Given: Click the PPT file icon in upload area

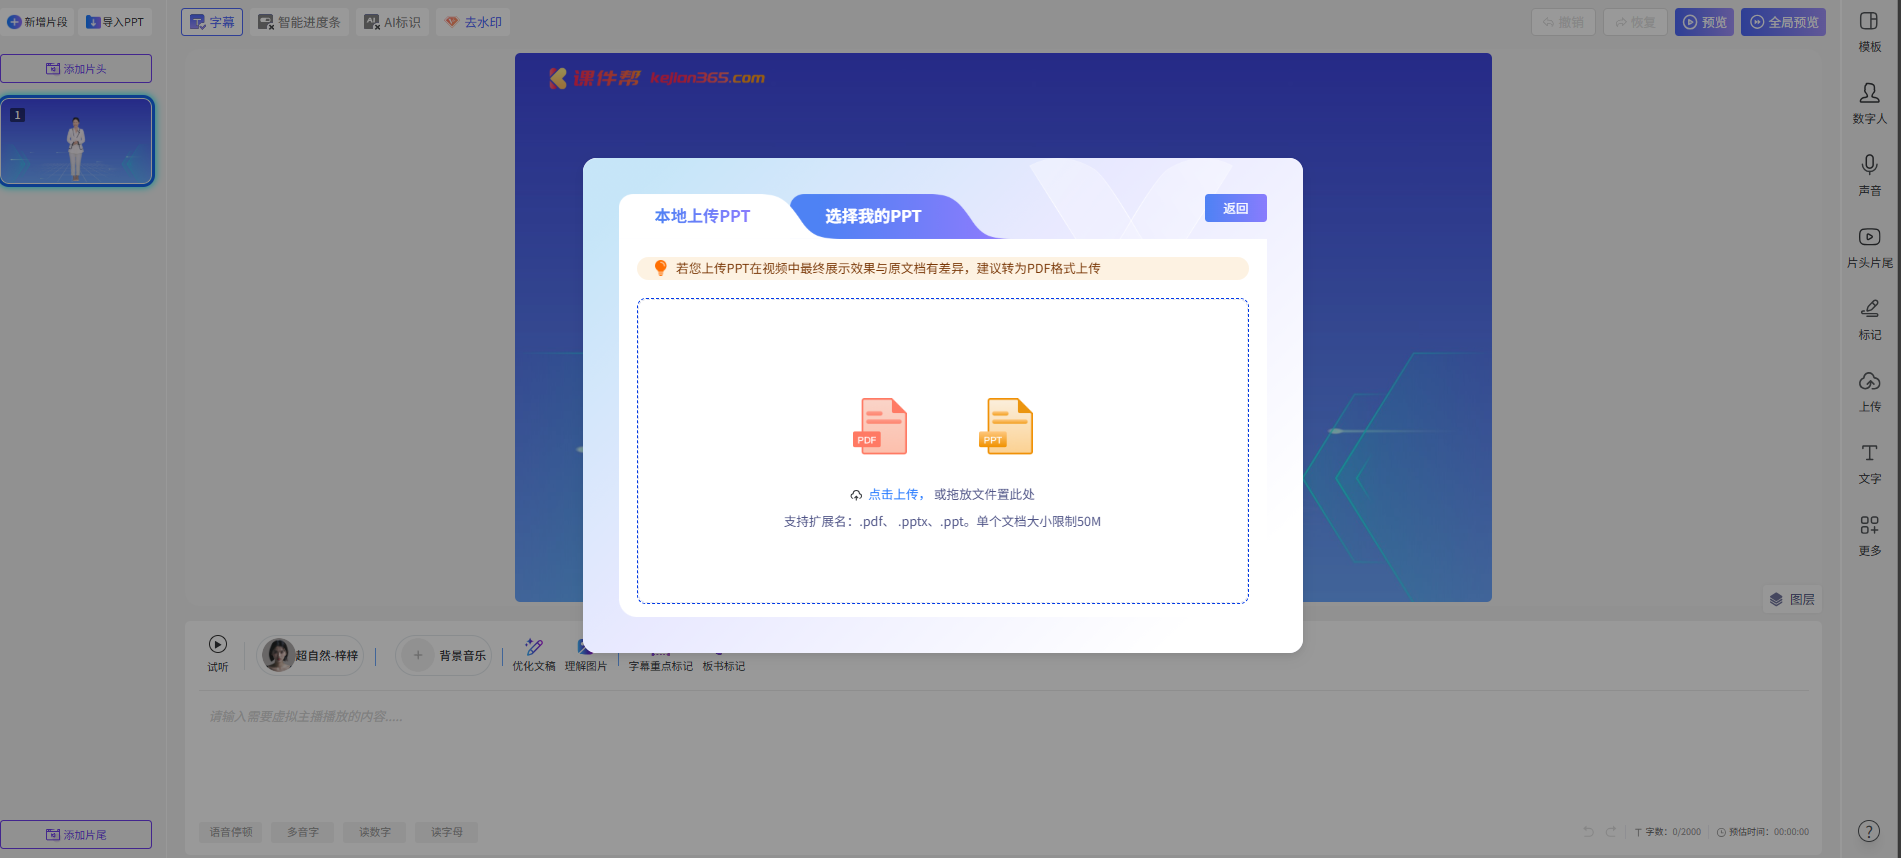Looking at the screenshot, I should [1006, 426].
